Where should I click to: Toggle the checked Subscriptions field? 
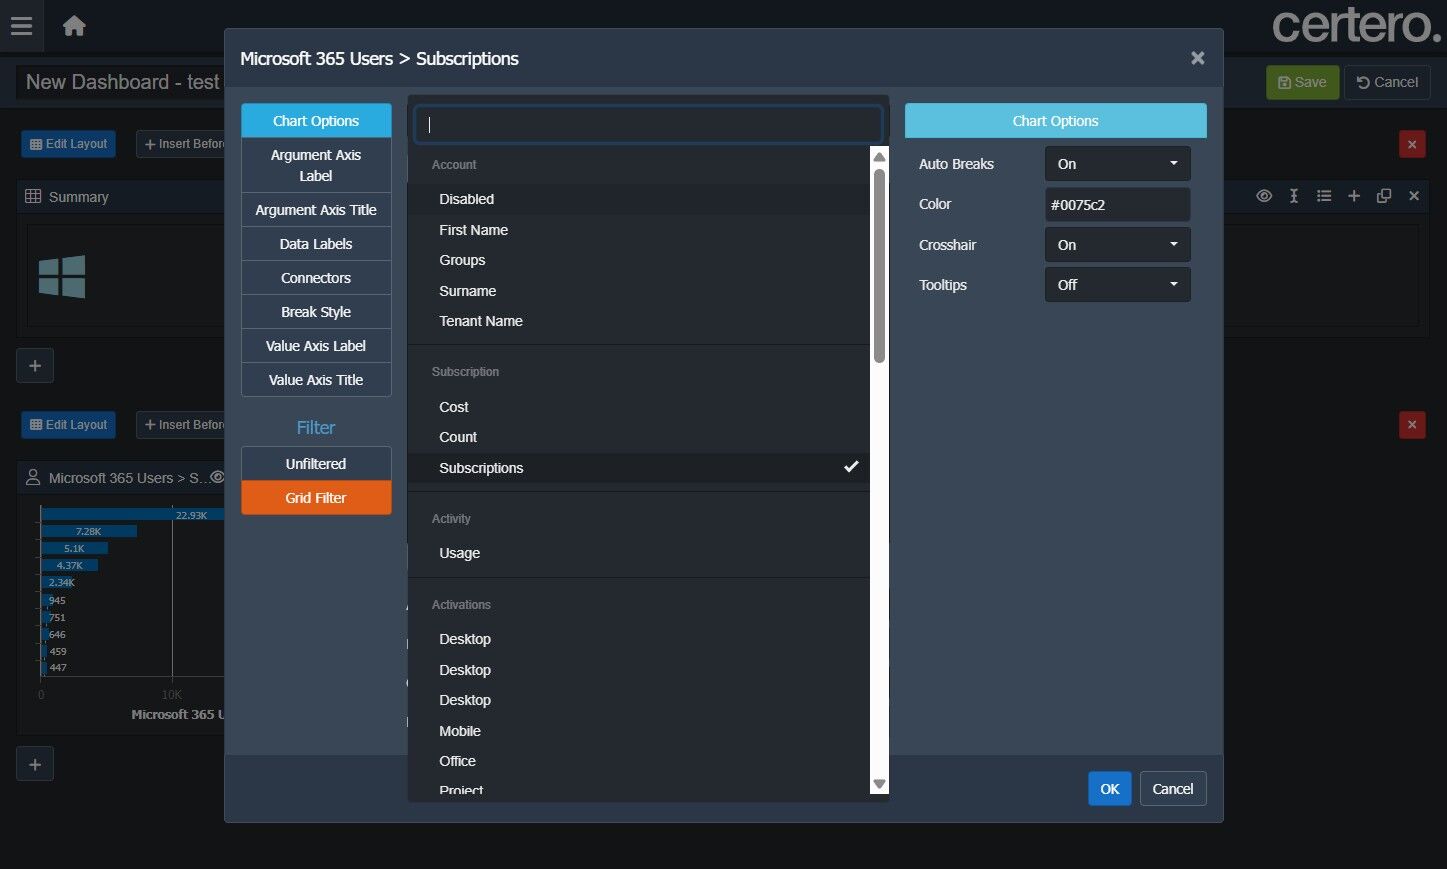click(x=638, y=468)
